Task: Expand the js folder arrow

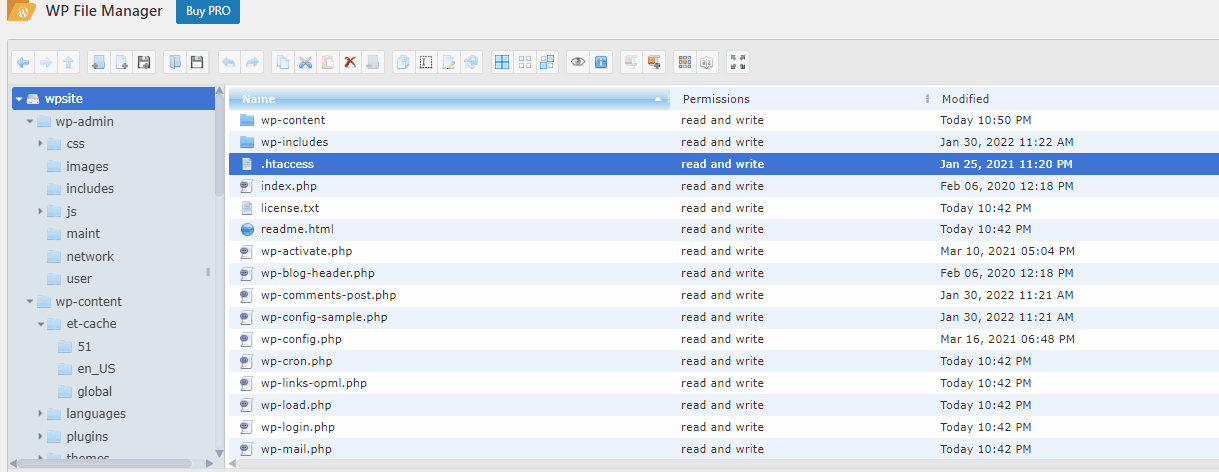Action: [x=41, y=211]
